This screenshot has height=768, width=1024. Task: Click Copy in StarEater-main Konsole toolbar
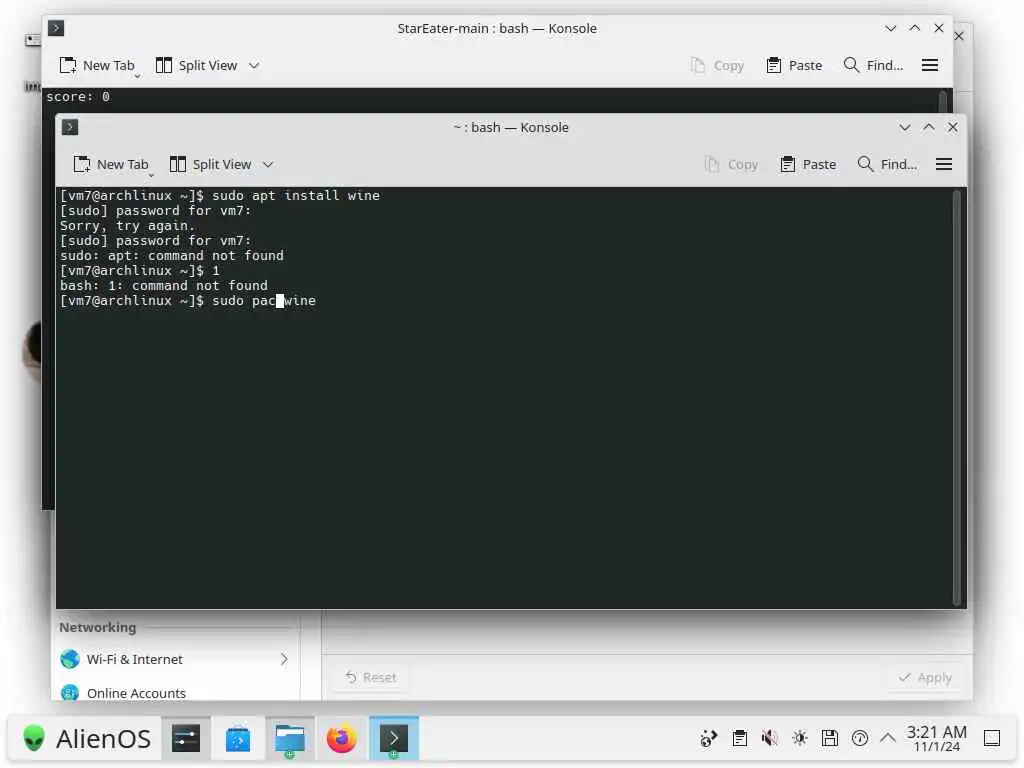(x=718, y=65)
